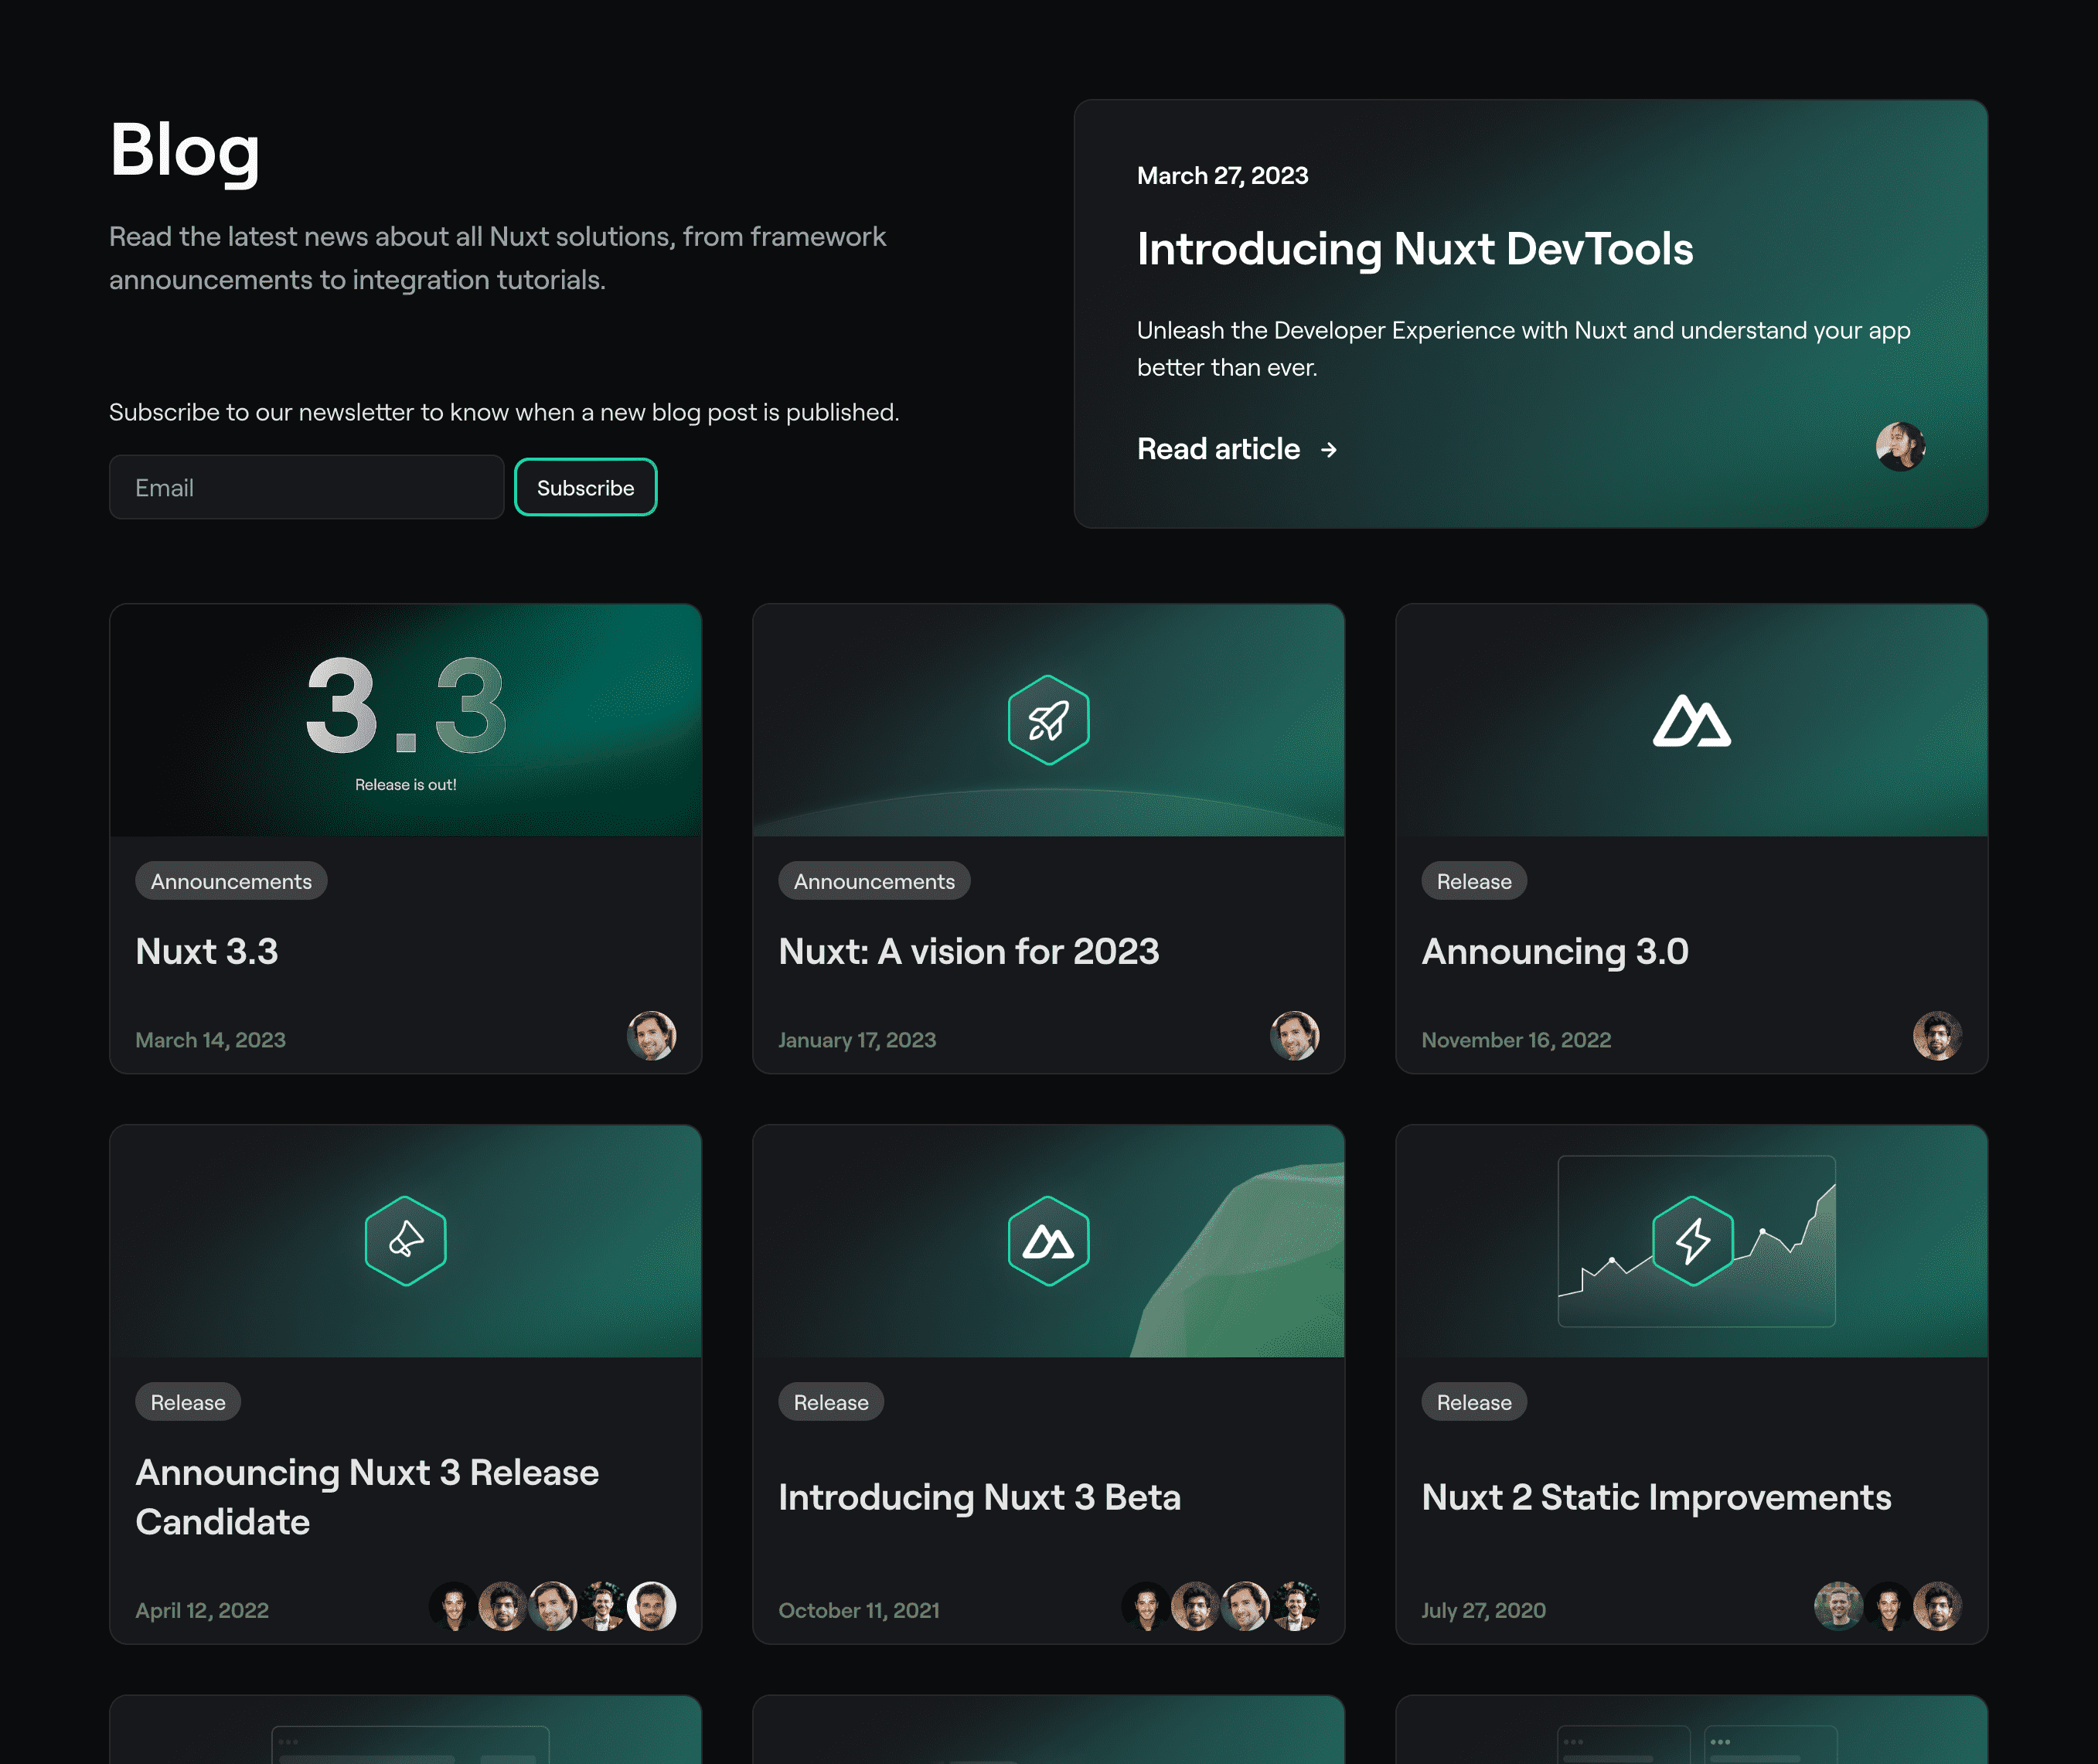This screenshot has height=1764, width=2098.
Task: Click the July 27, 2020 date
Action: point(1483,1610)
